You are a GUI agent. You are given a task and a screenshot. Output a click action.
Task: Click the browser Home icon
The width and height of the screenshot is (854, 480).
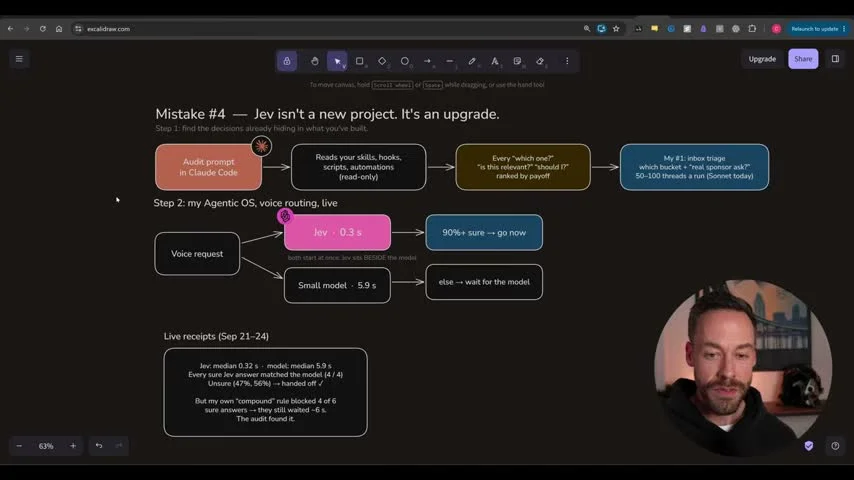(x=59, y=29)
